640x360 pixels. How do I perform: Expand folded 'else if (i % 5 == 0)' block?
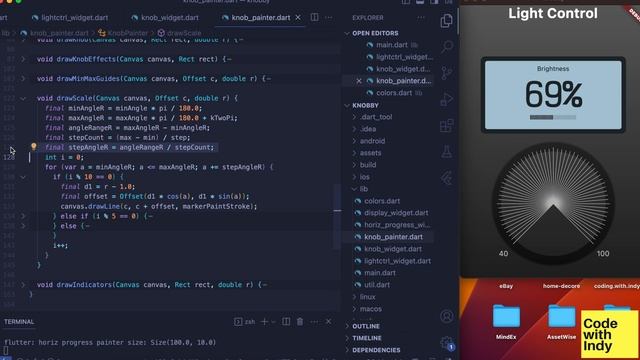click(23, 216)
